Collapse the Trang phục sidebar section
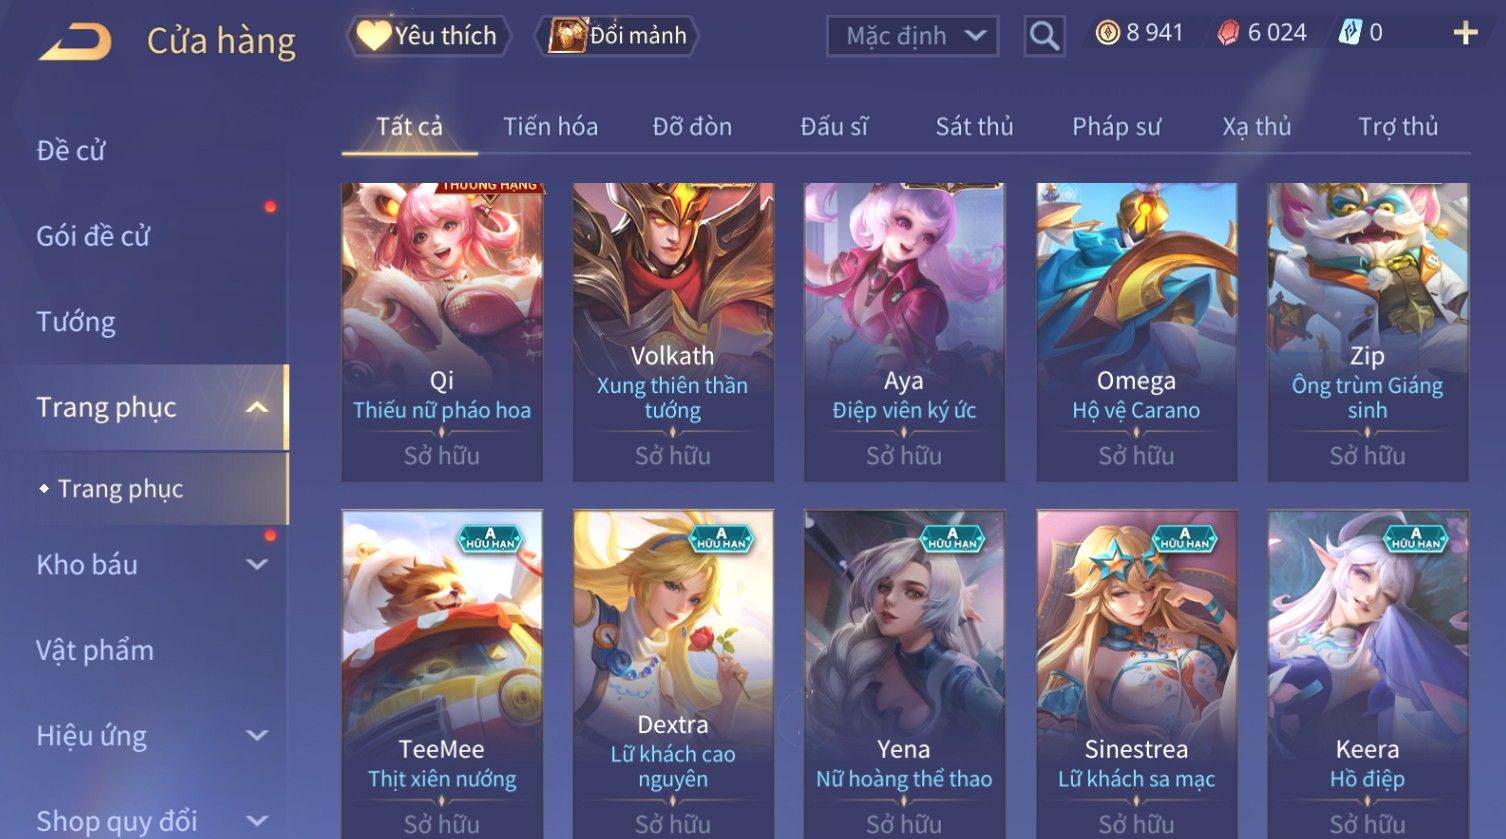 tap(257, 407)
